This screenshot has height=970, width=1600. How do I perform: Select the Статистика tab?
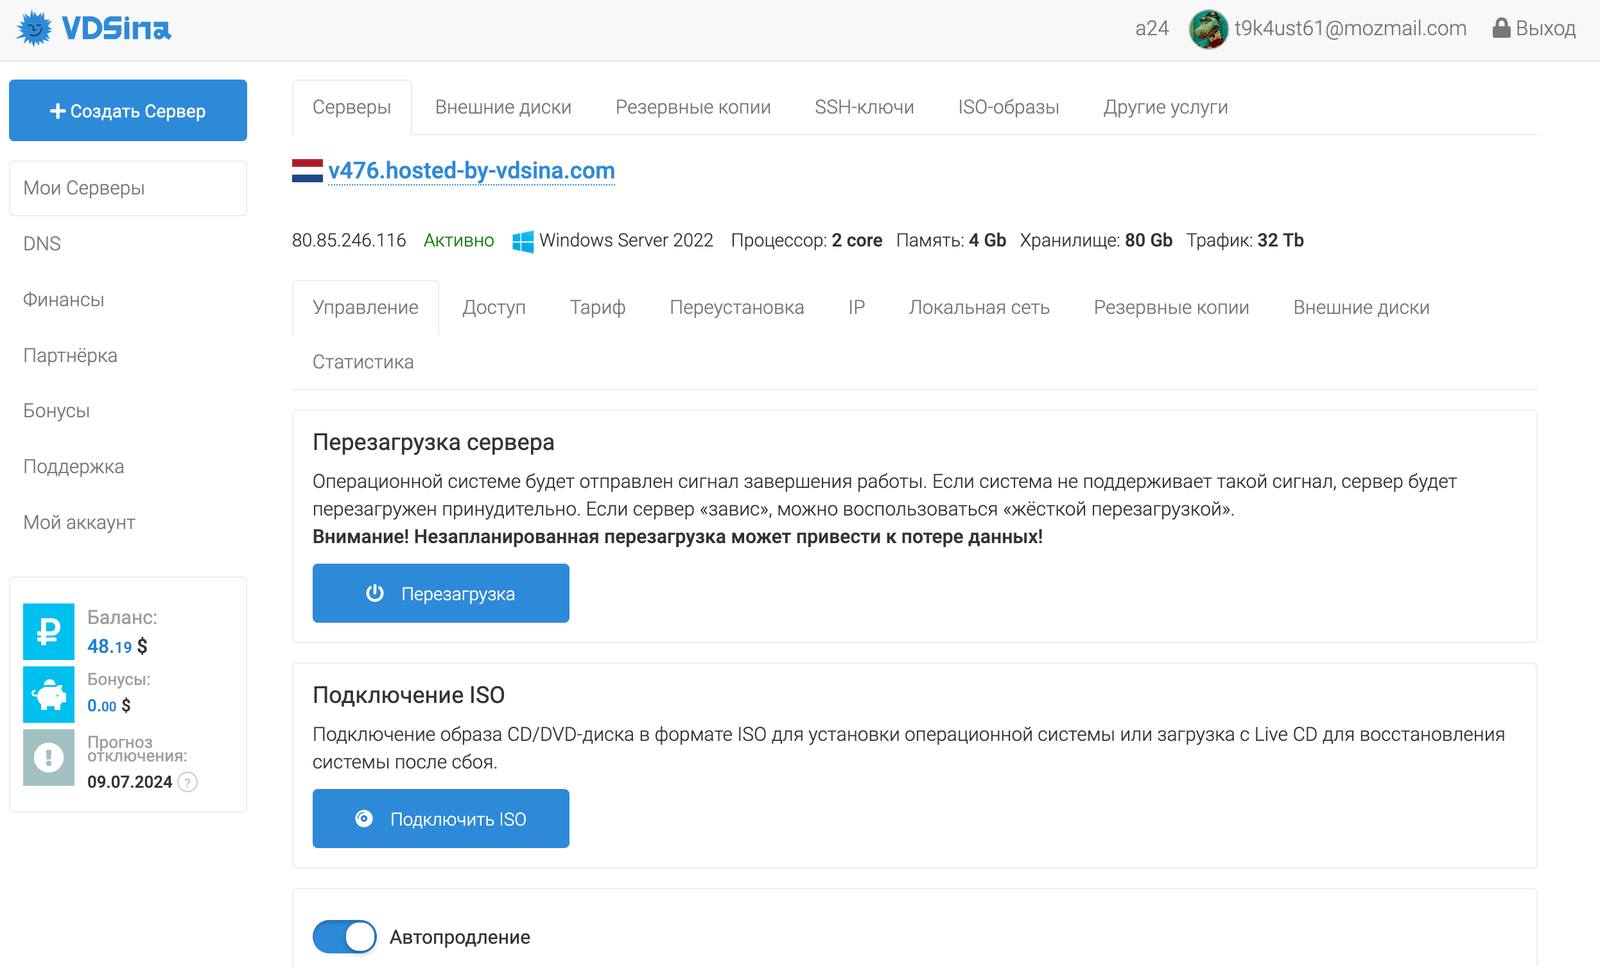point(363,362)
